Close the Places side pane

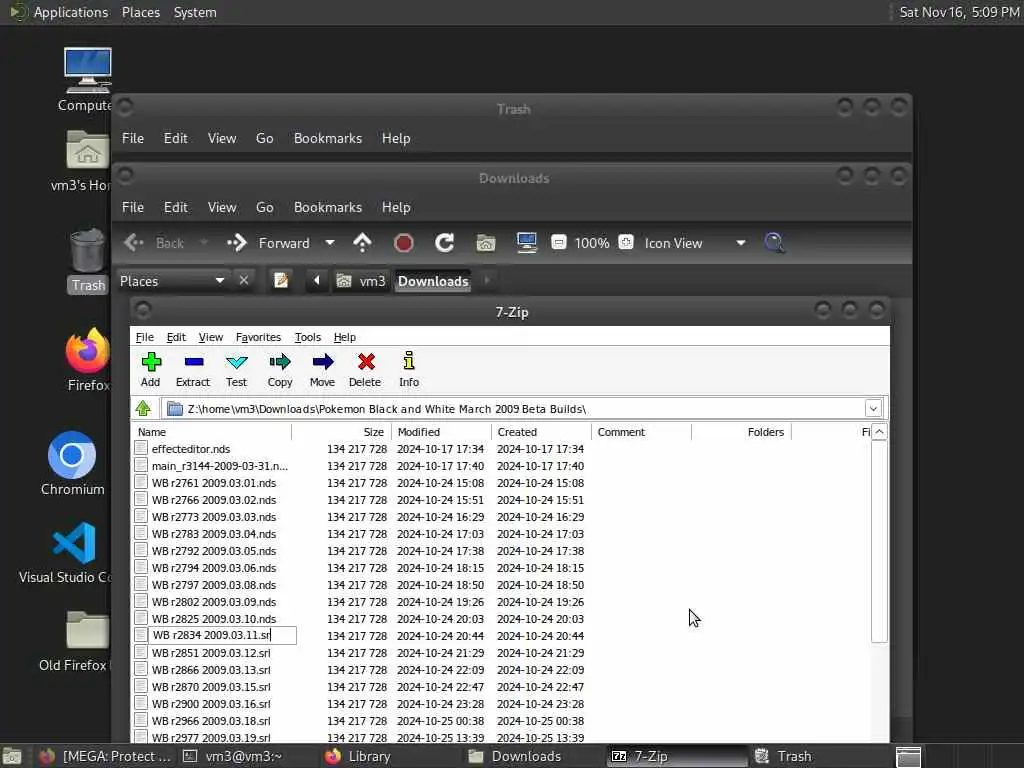click(244, 280)
